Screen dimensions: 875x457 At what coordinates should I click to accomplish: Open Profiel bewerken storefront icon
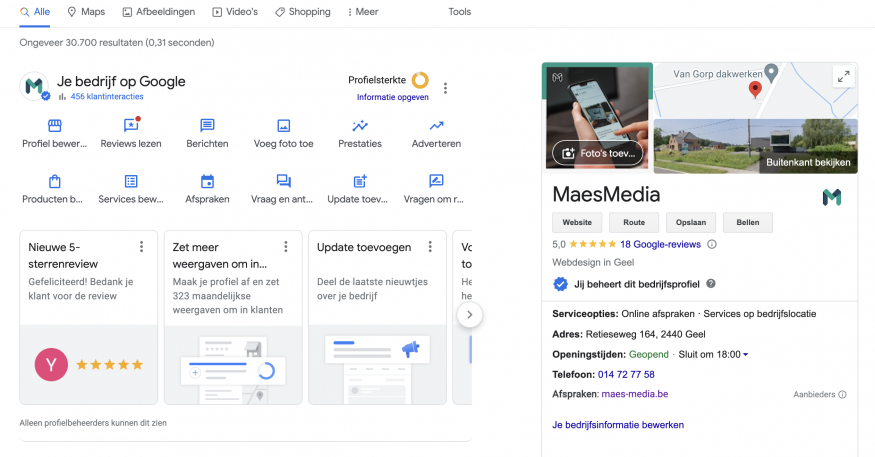click(x=55, y=125)
